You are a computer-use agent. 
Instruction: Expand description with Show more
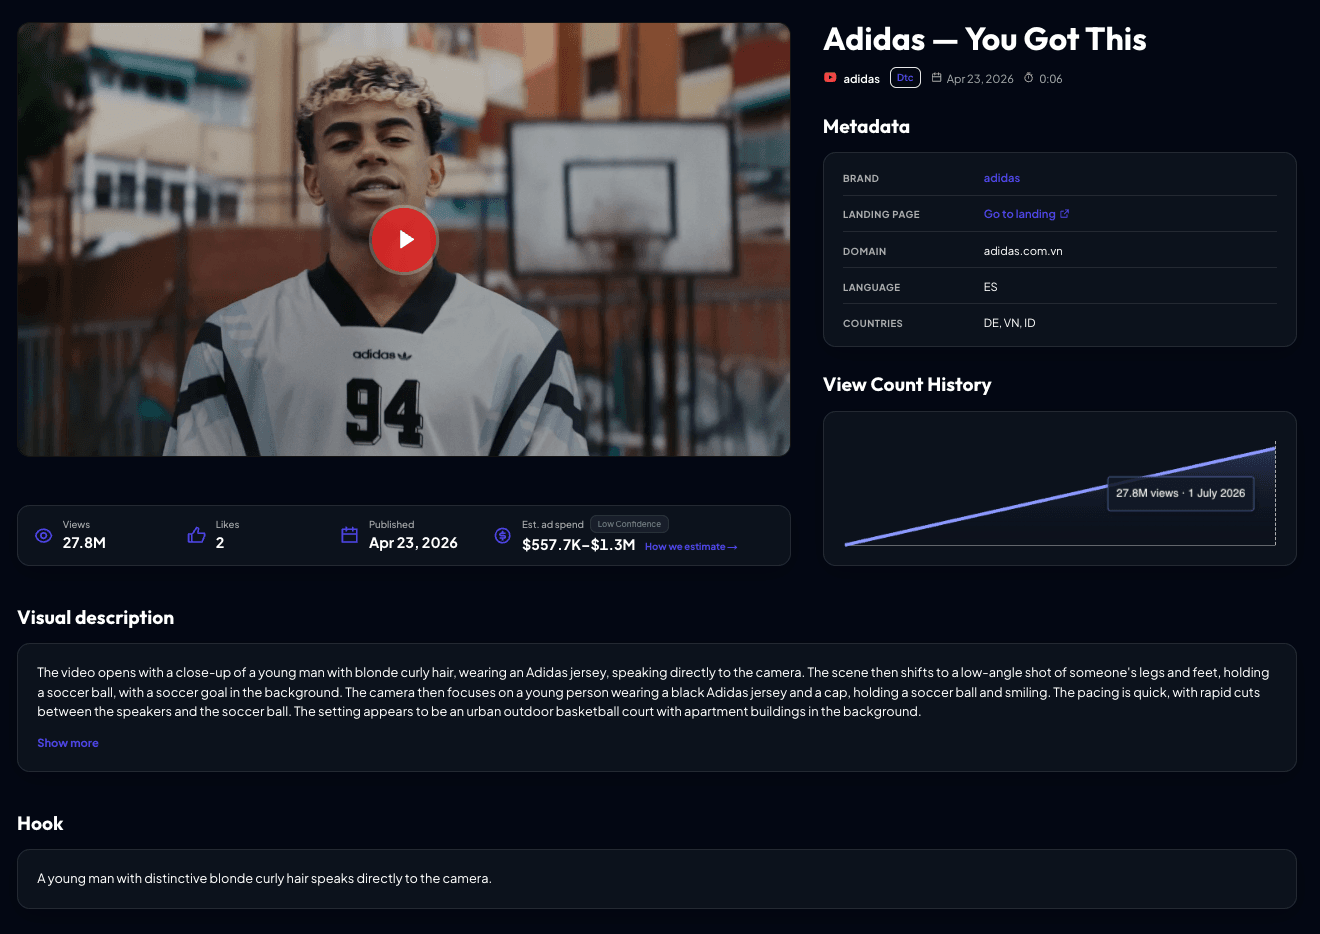(x=68, y=743)
